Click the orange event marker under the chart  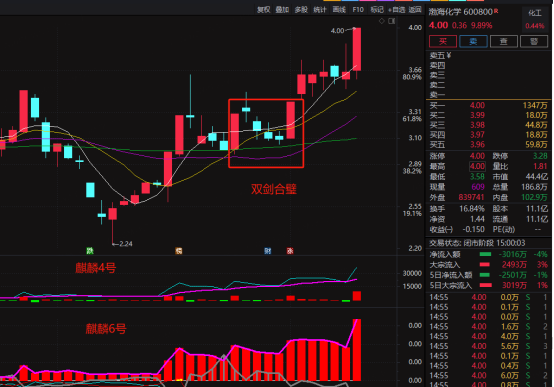179,251
